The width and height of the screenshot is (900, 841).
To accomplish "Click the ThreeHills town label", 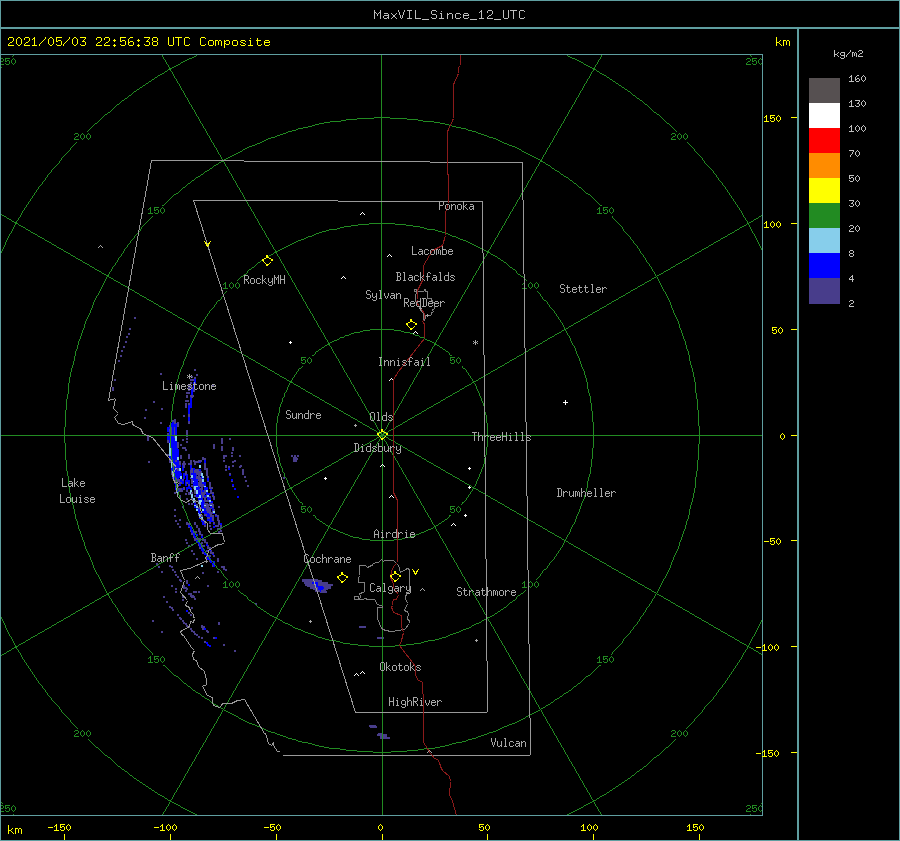I will coord(501,437).
